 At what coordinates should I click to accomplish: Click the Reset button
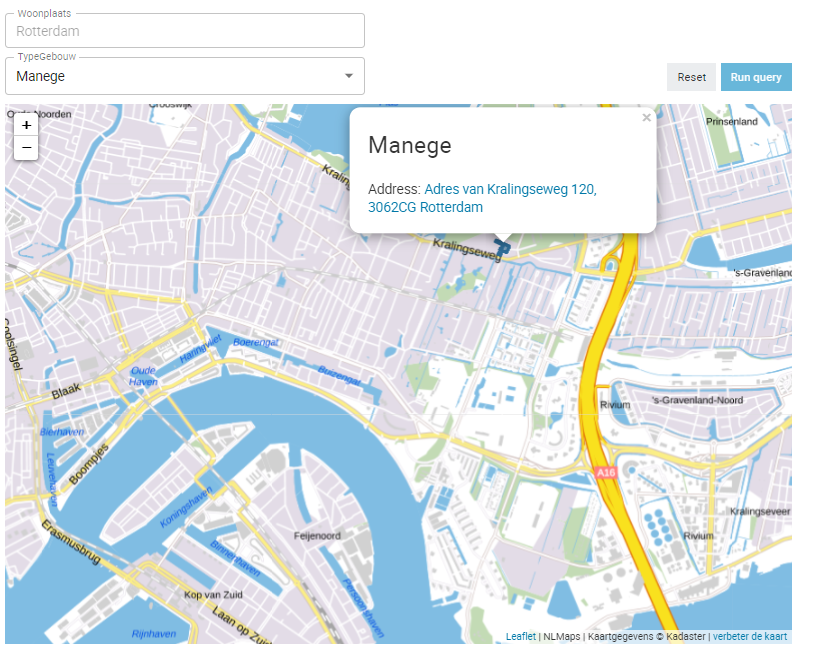click(691, 77)
